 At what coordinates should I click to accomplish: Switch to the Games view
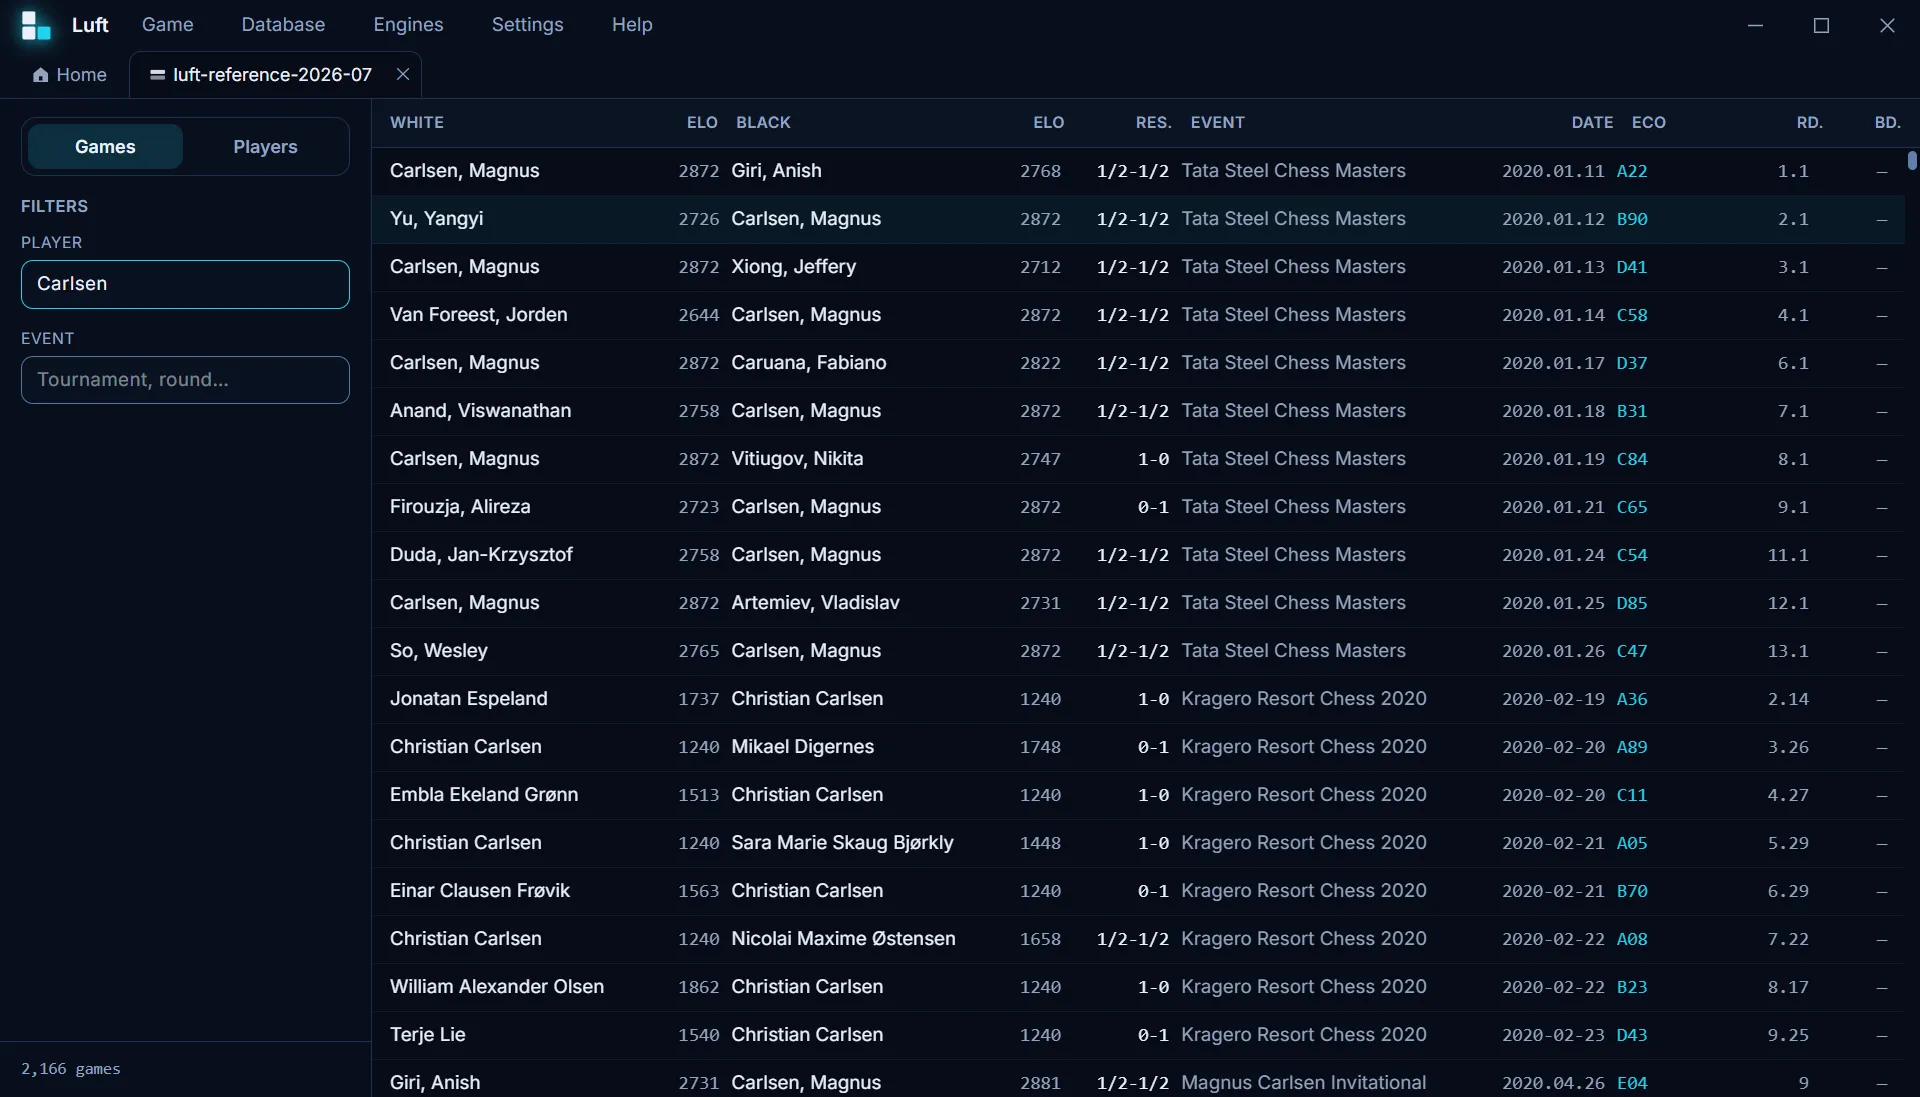pos(105,147)
